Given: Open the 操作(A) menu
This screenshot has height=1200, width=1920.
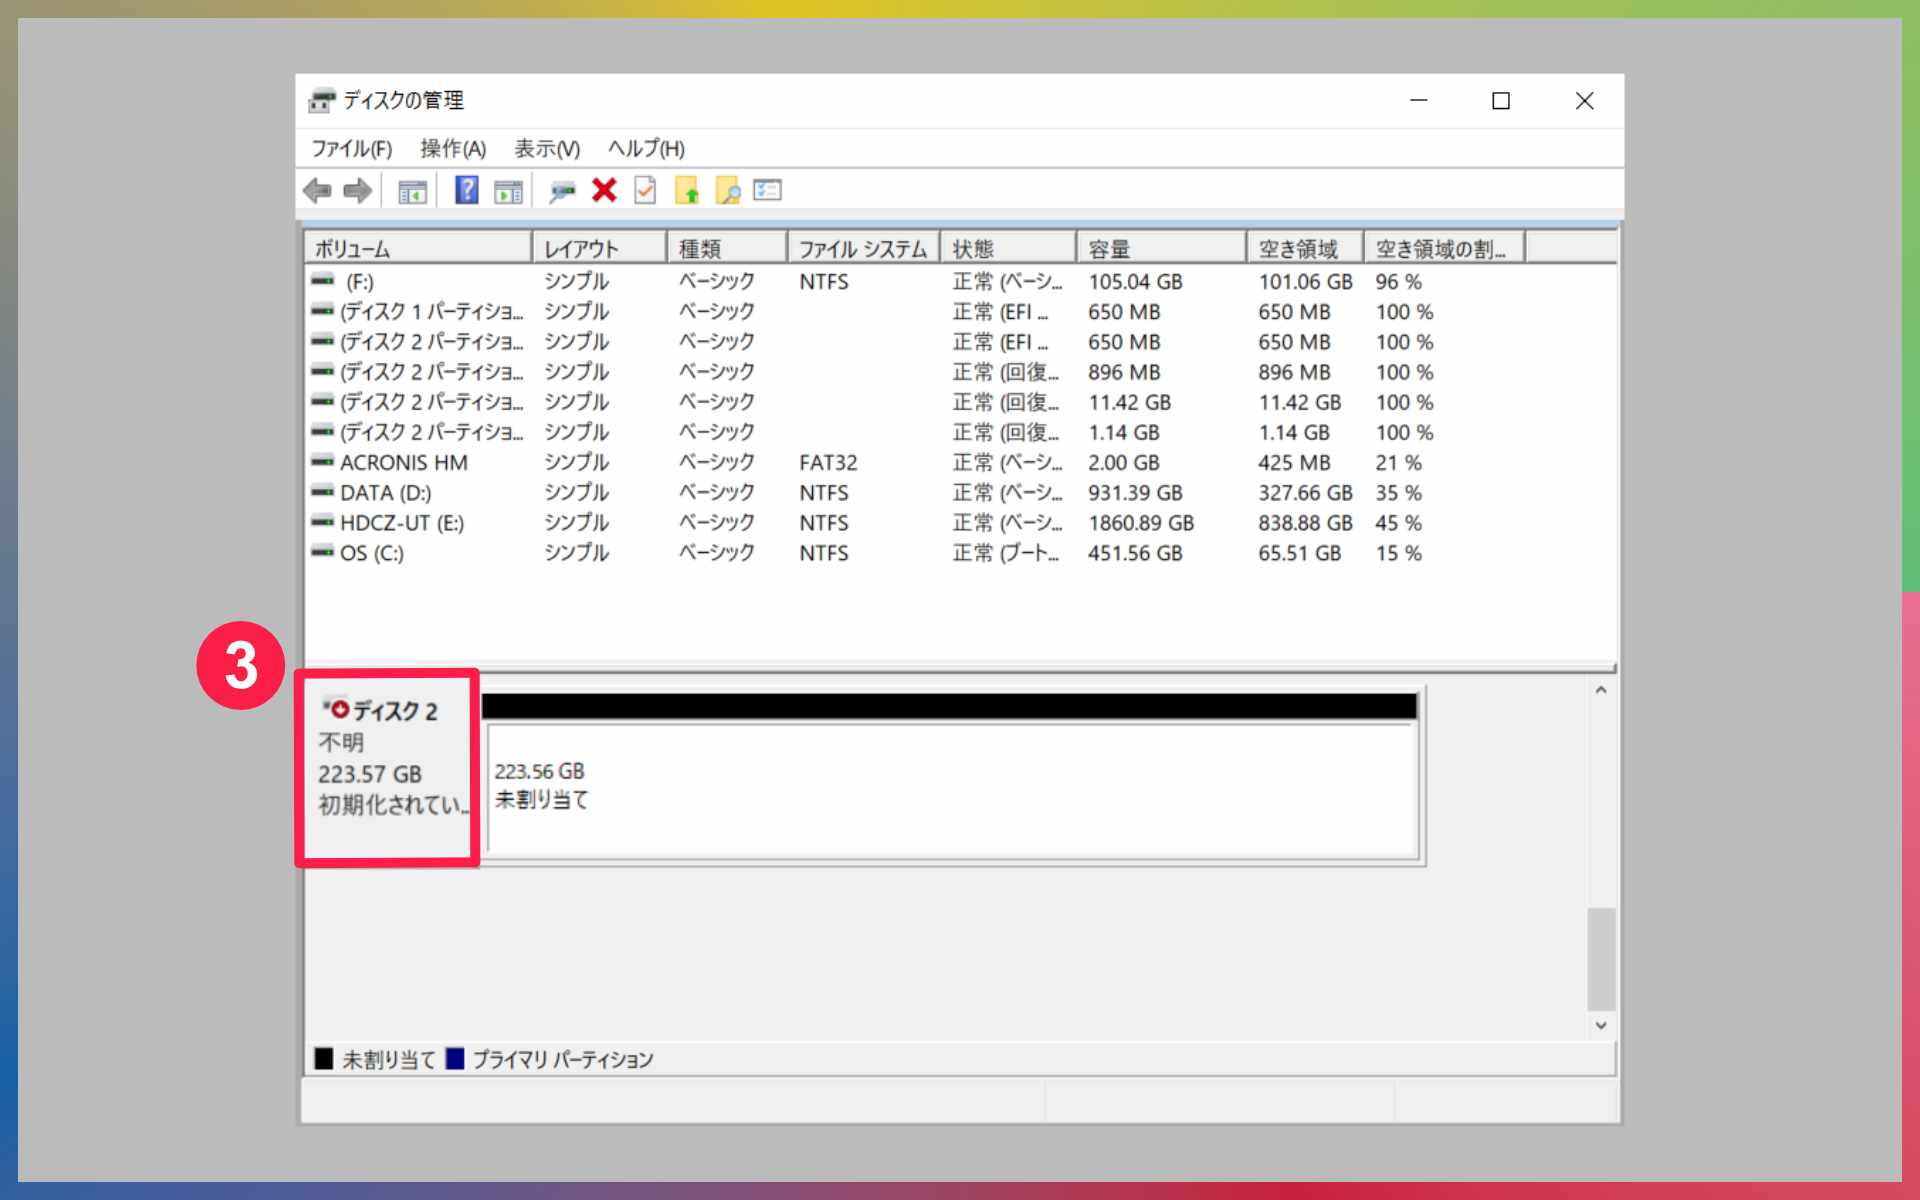Looking at the screenshot, I should [x=453, y=149].
